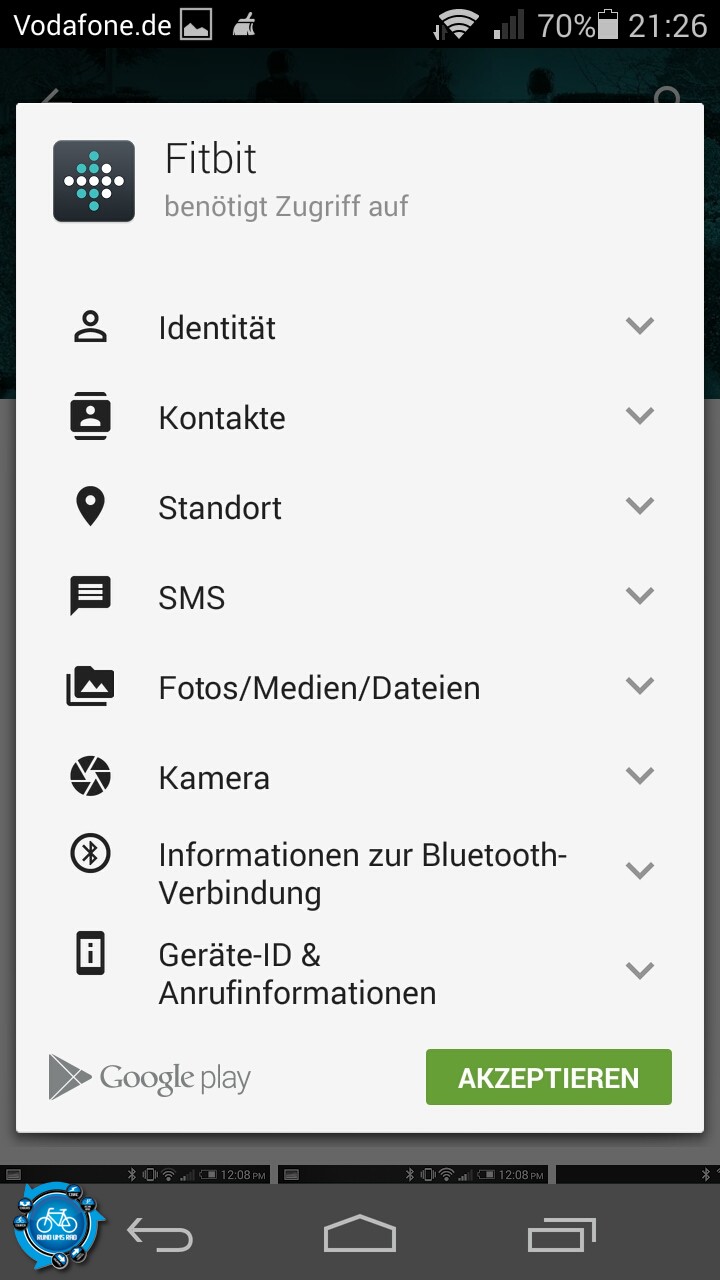Tap the Kamera shutter icon
Viewport: 720px width, 1280px height.
[90, 776]
